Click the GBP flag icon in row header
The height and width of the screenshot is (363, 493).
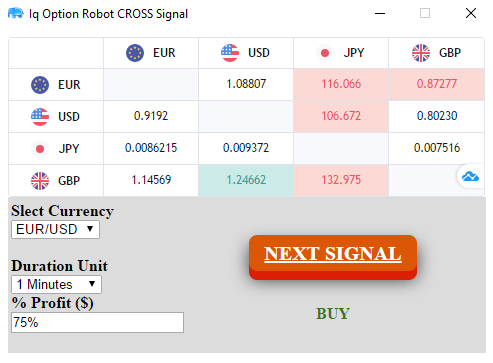pos(40,181)
